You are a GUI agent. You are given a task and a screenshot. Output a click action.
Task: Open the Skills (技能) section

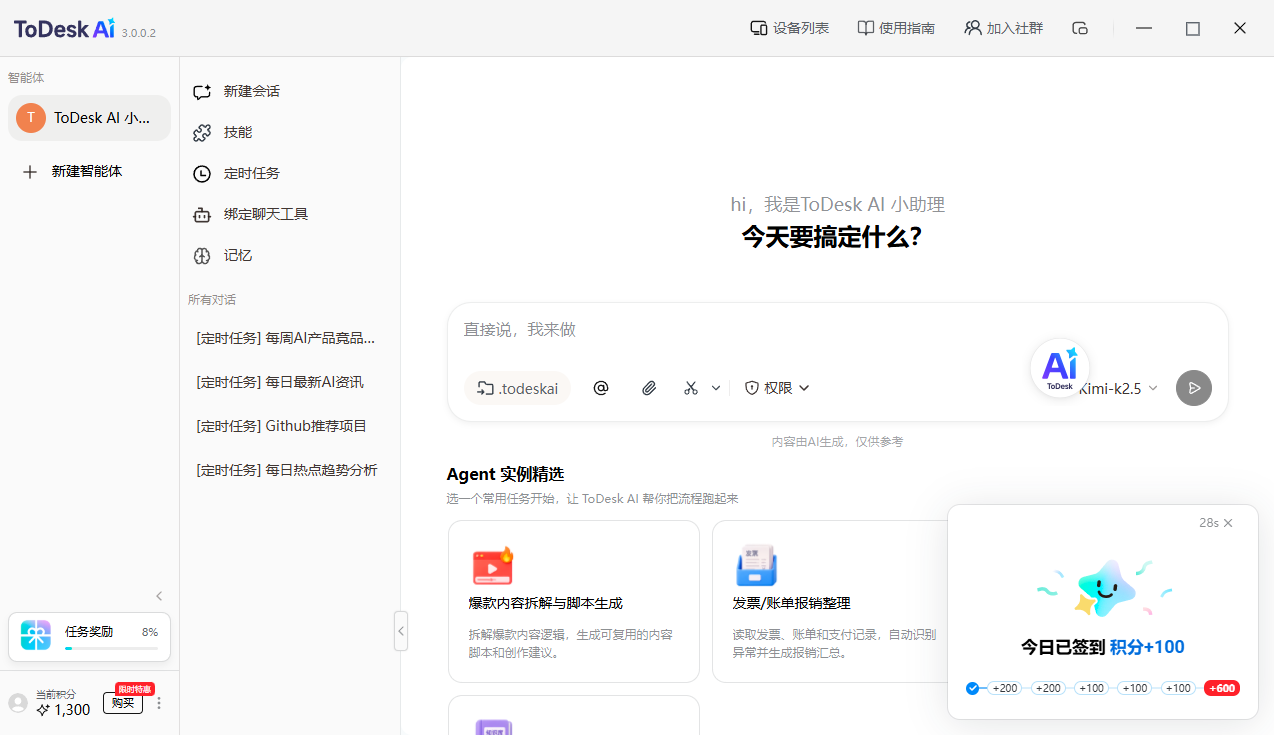(x=290, y=132)
